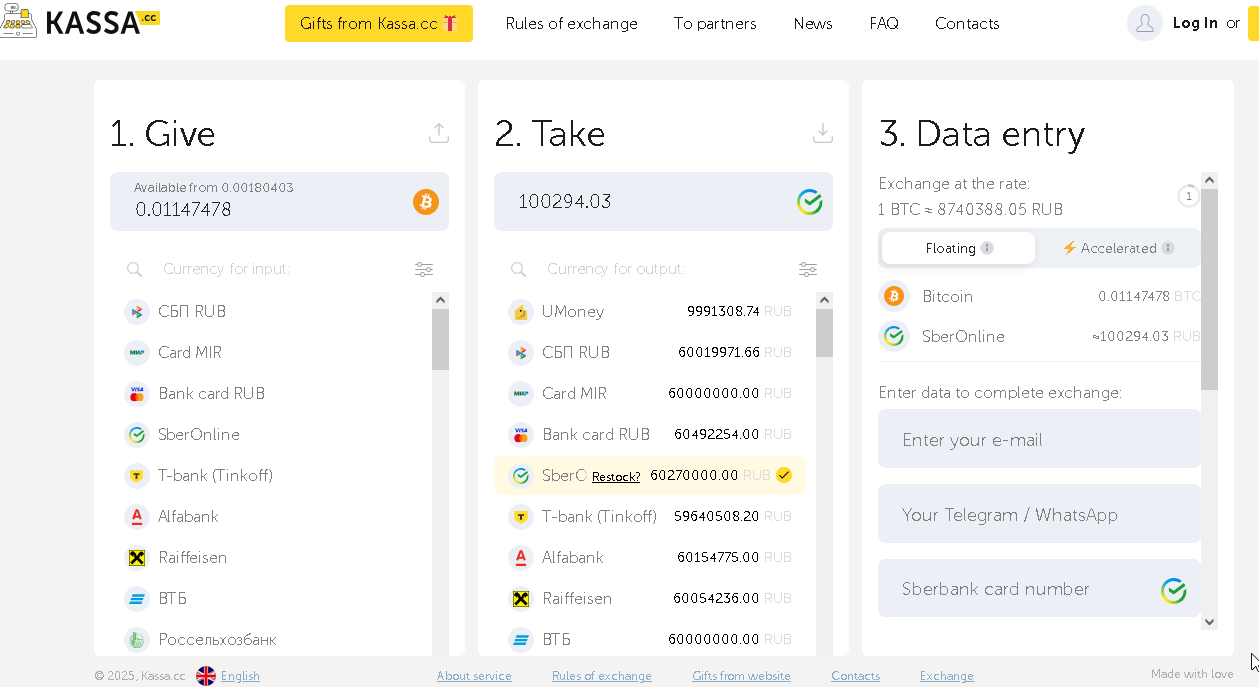The height and width of the screenshot is (687, 1259).
Task: Focus the Currency for input search box
Action: tap(280, 269)
